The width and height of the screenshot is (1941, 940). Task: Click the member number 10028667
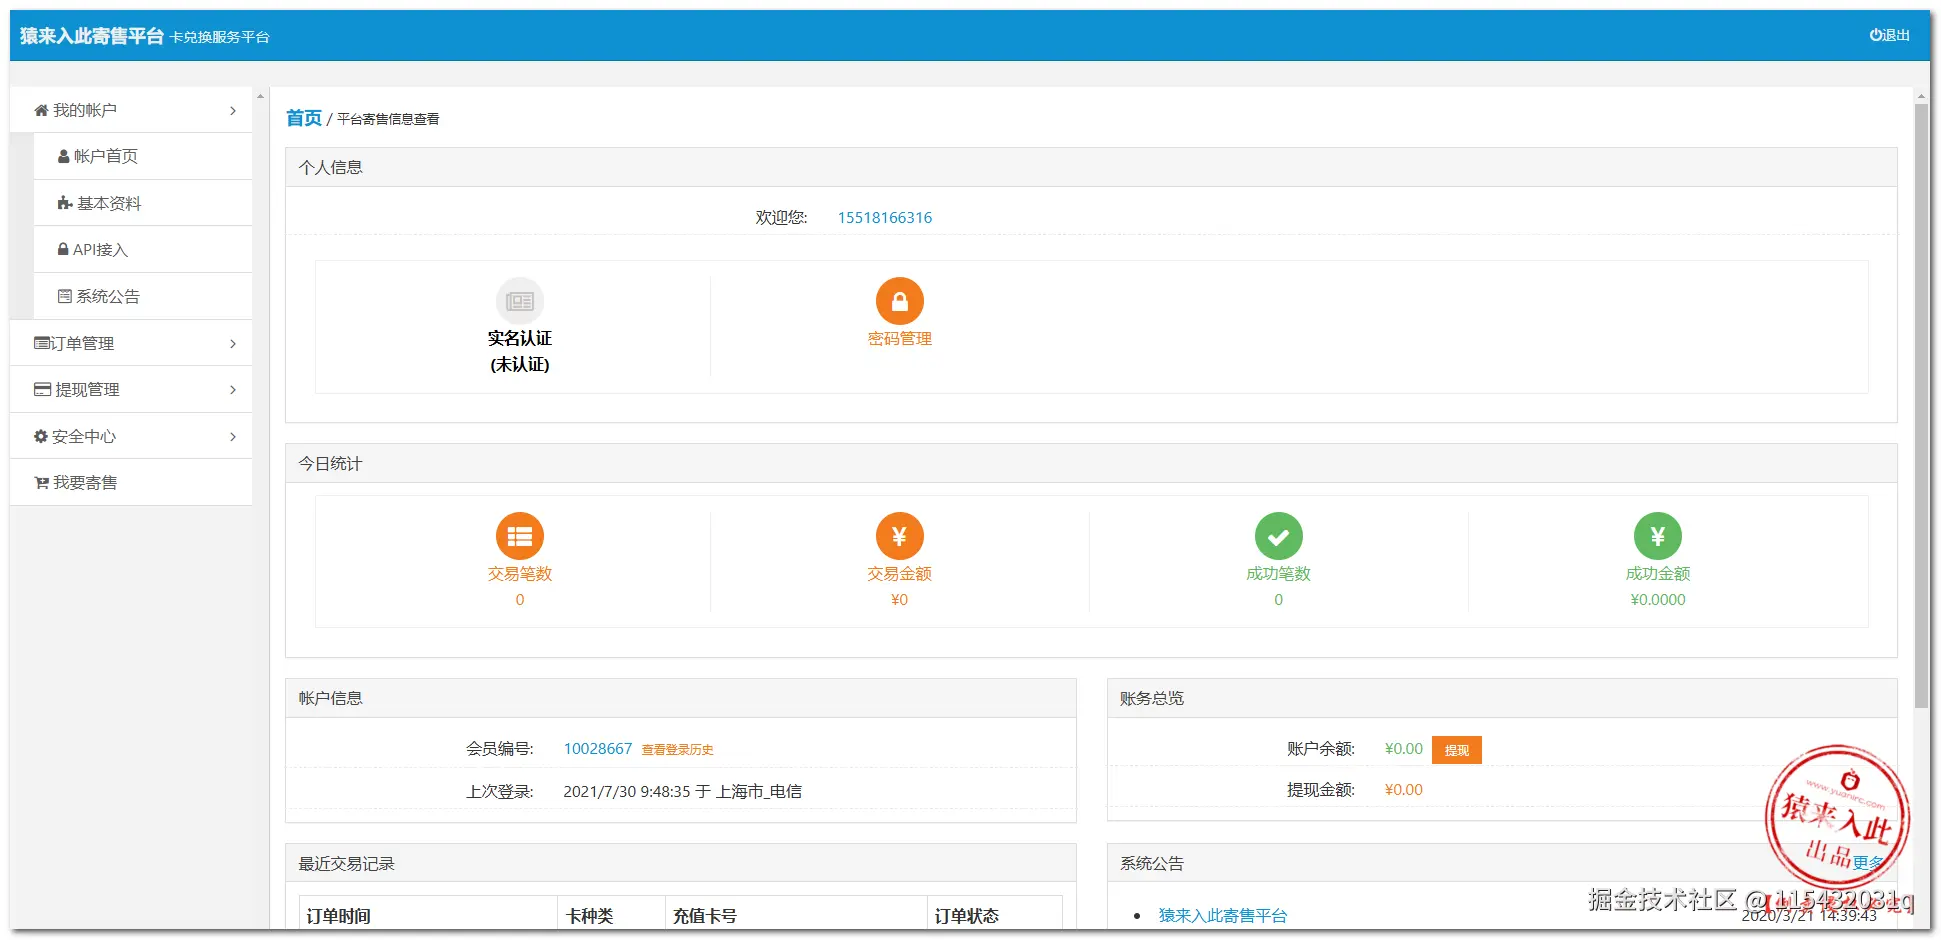598,749
